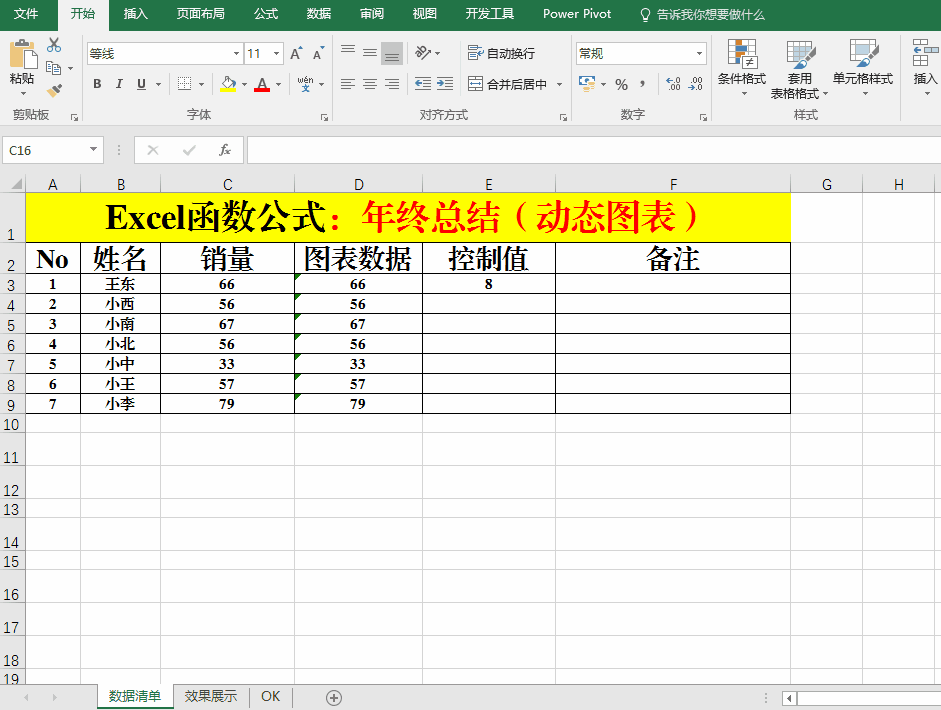
Task: Open the Insert Function fx dialog
Action: (x=225, y=150)
